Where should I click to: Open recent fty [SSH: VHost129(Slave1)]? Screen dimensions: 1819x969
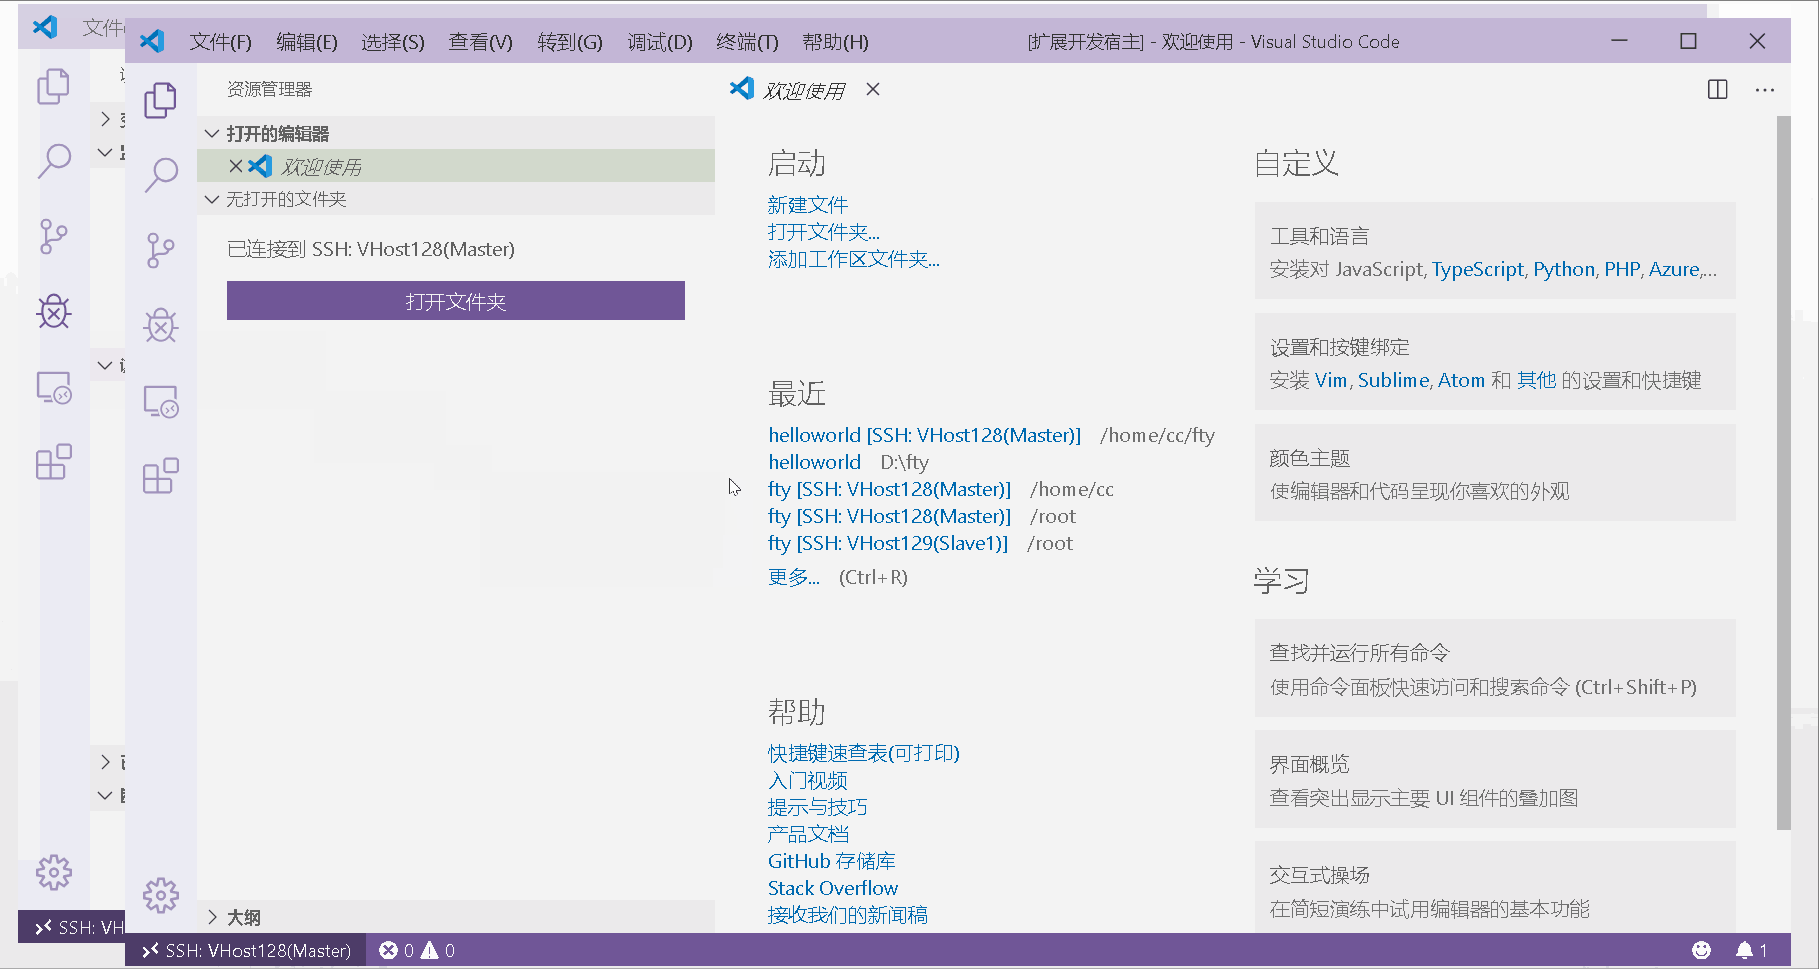tap(888, 543)
